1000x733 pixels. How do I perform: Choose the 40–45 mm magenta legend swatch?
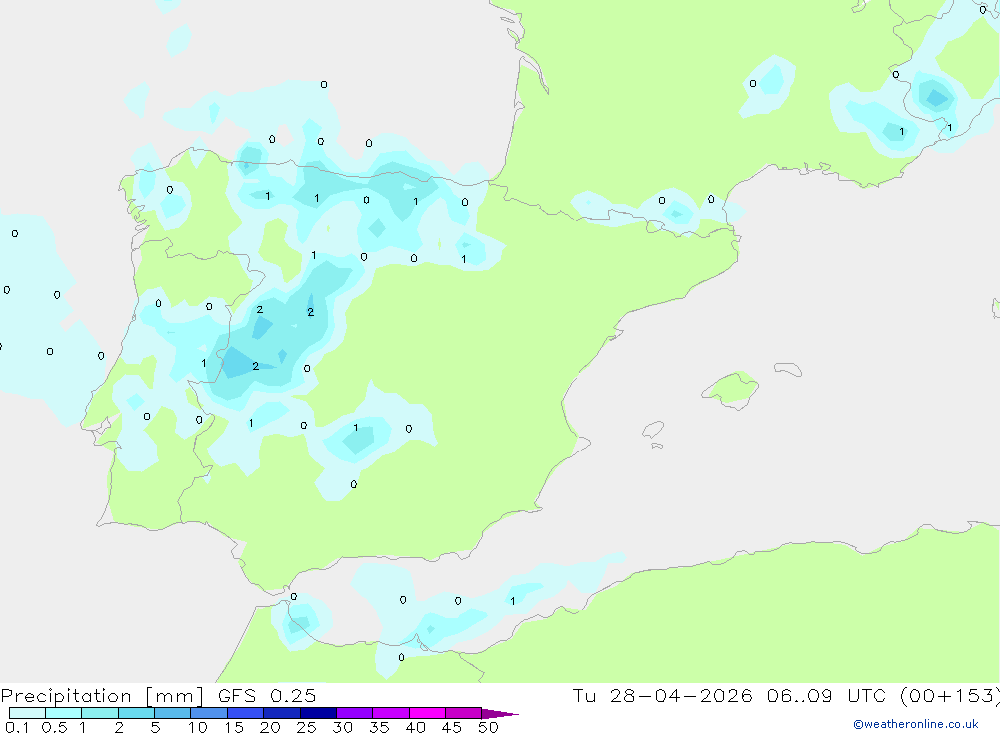(427, 713)
